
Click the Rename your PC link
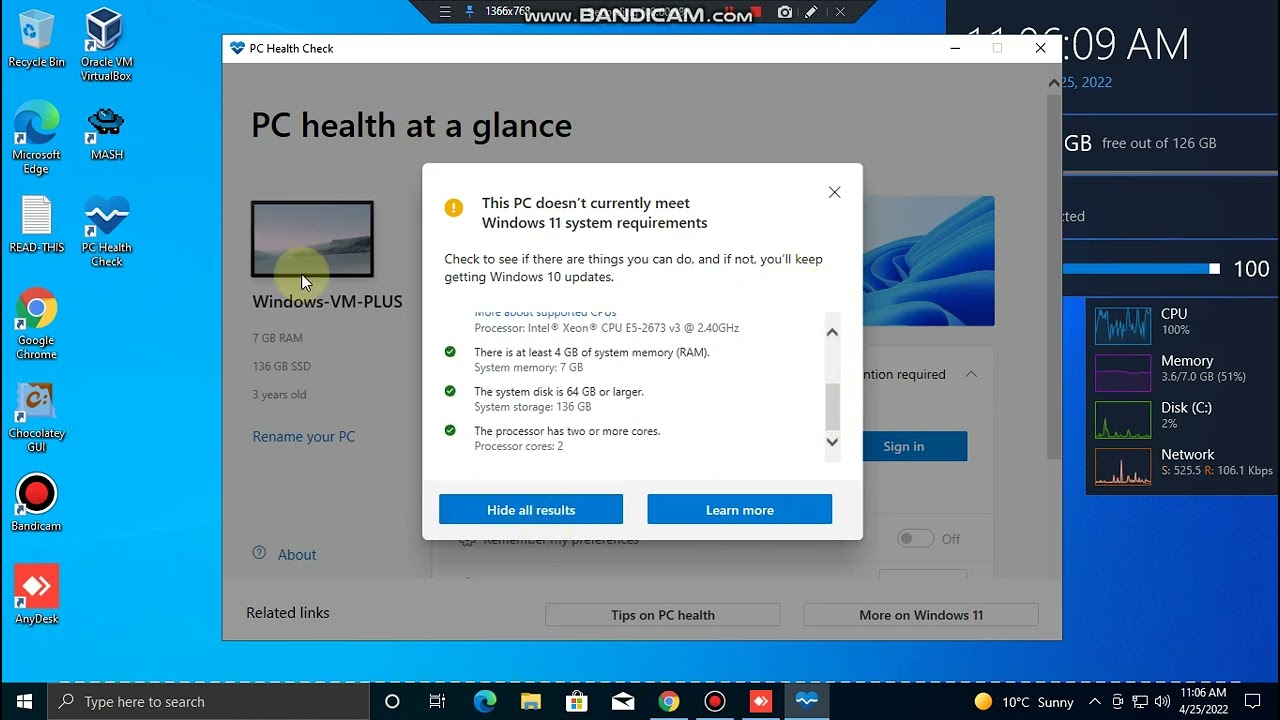(304, 436)
